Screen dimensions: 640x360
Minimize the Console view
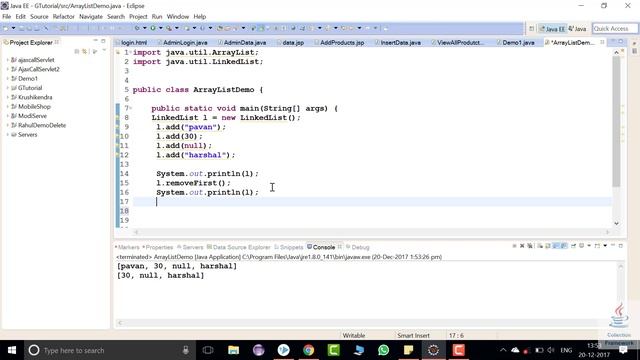point(613,246)
